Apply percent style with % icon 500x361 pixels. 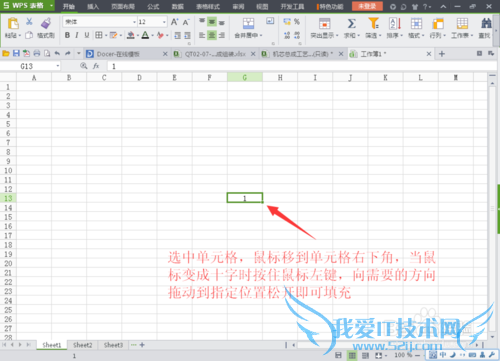pyautogui.click(x=297, y=22)
